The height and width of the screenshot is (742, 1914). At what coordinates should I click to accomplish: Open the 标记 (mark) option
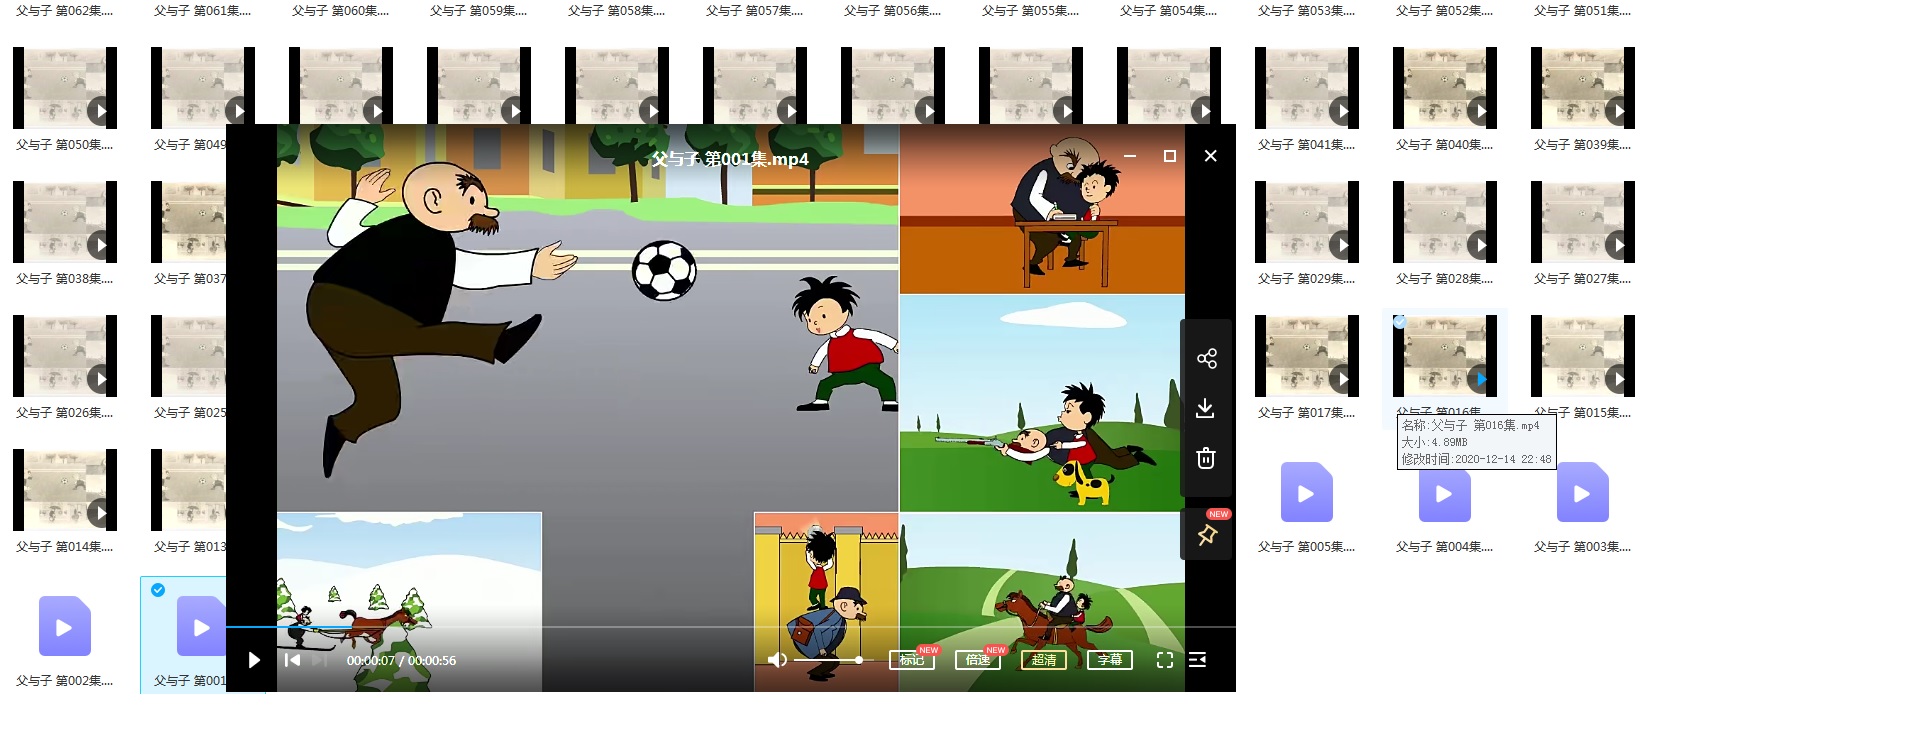tap(911, 660)
